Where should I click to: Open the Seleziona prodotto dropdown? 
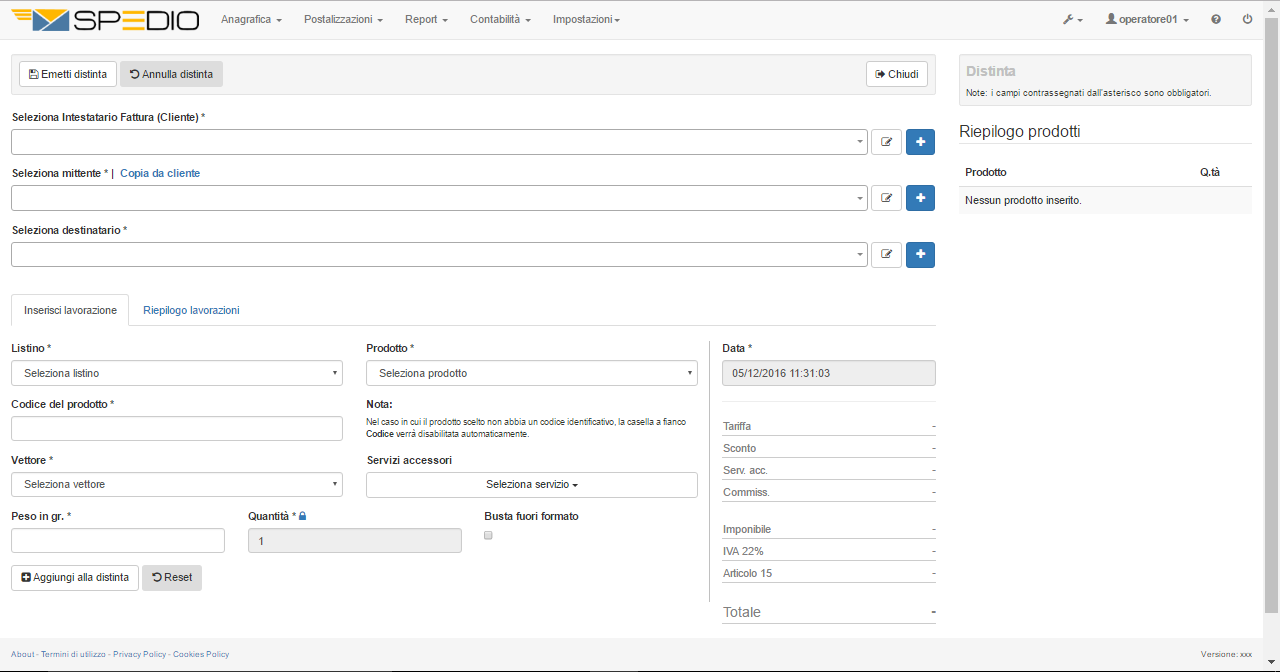click(532, 373)
